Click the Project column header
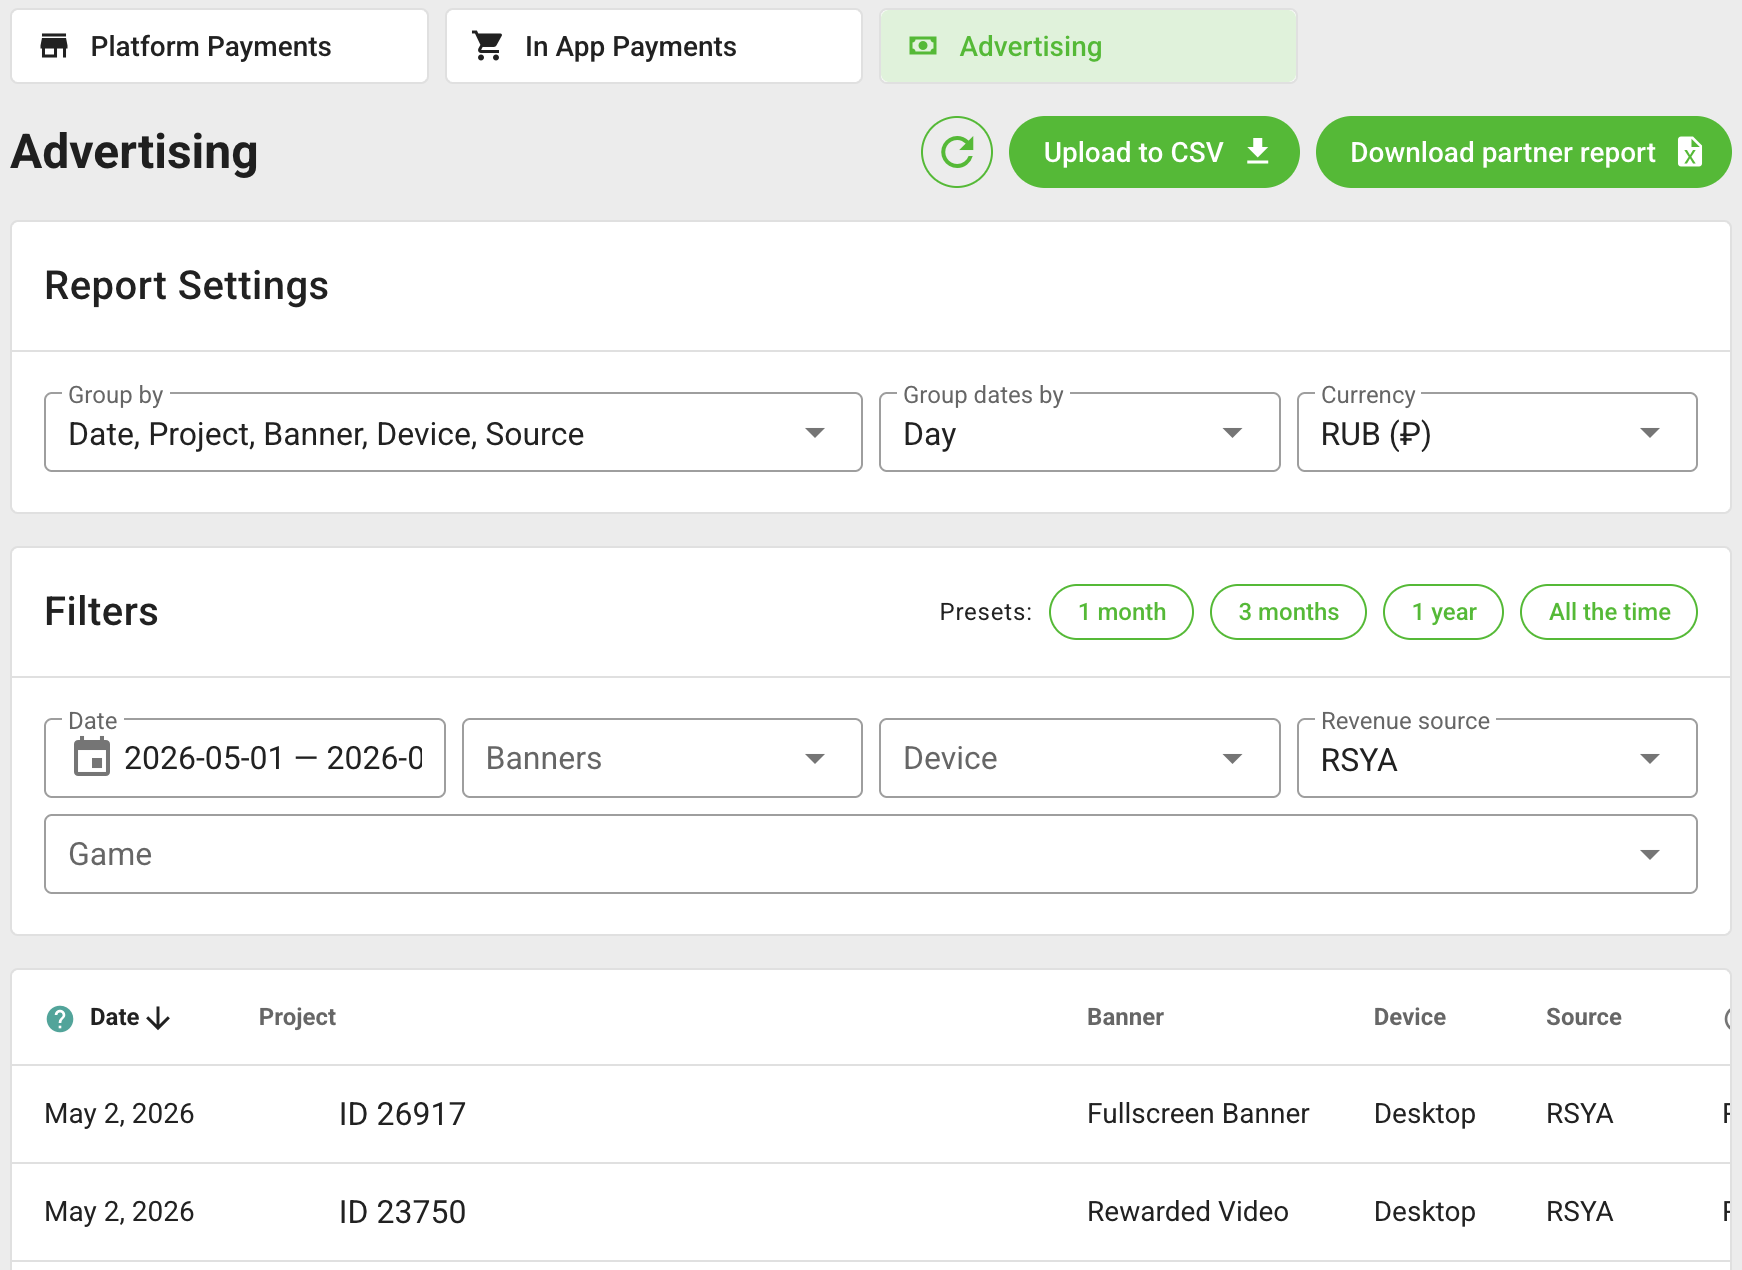This screenshot has width=1742, height=1270. pyautogui.click(x=297, y=1017)
